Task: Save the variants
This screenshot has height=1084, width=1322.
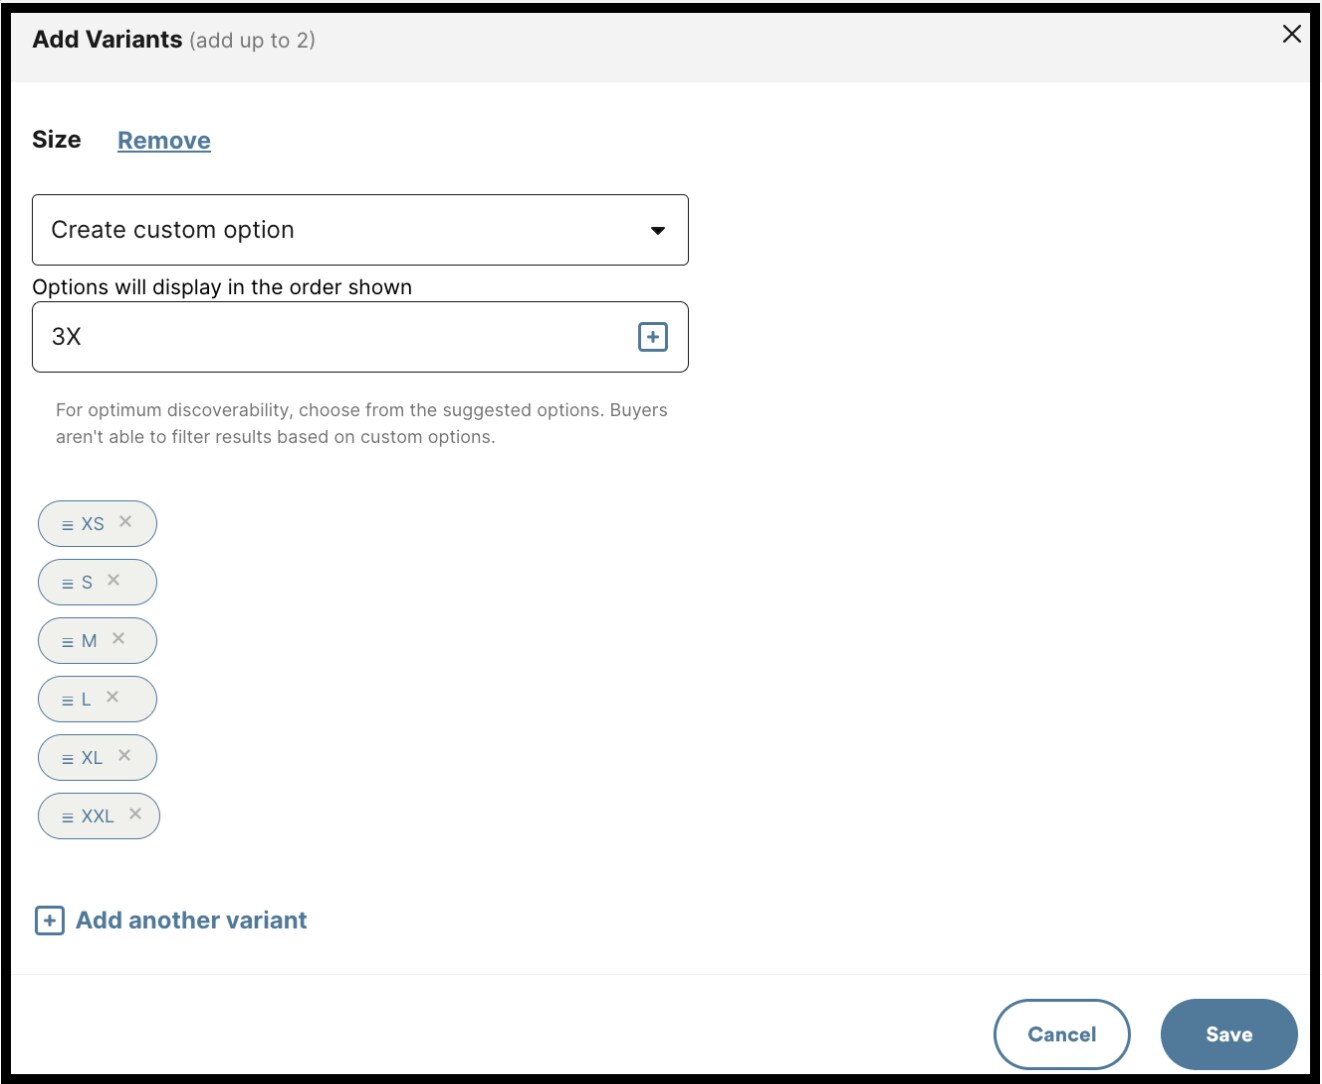Action: point(1231,1034)
